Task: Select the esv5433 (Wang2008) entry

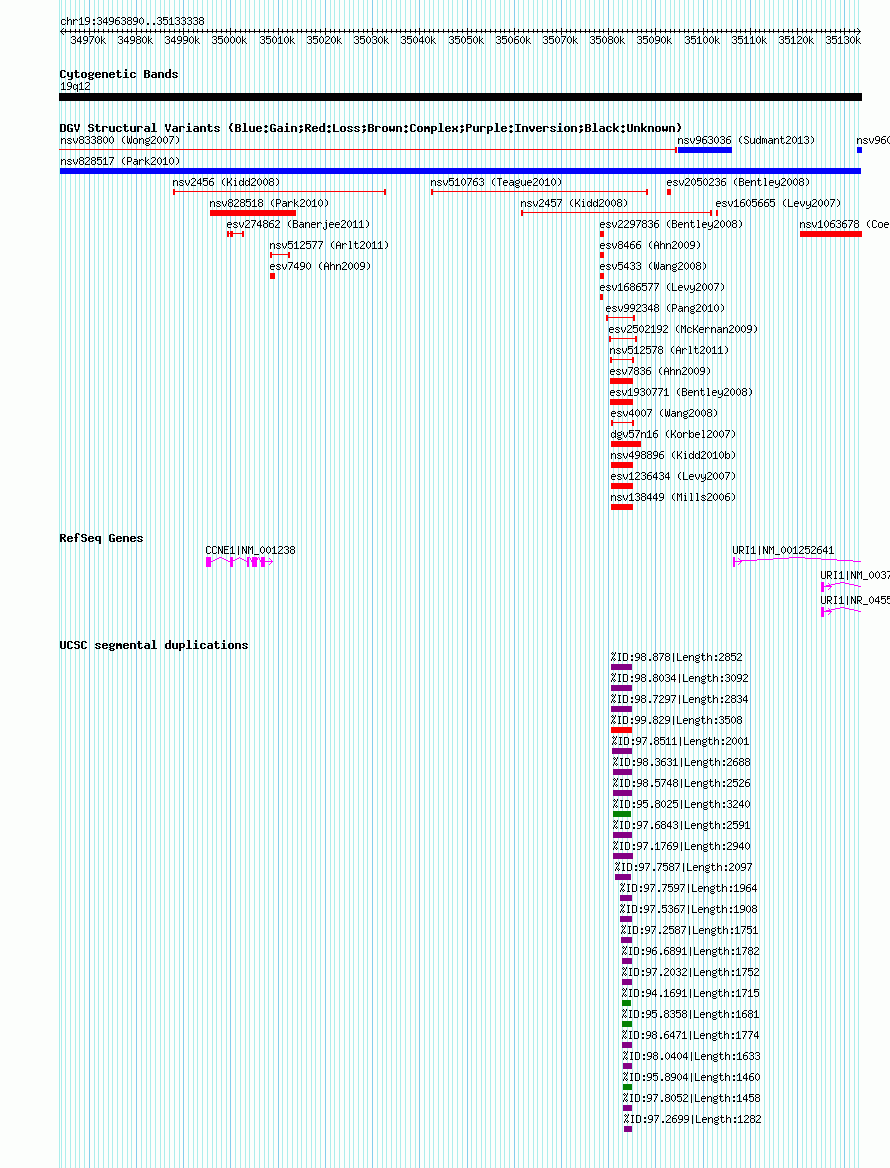Action: 653,265
